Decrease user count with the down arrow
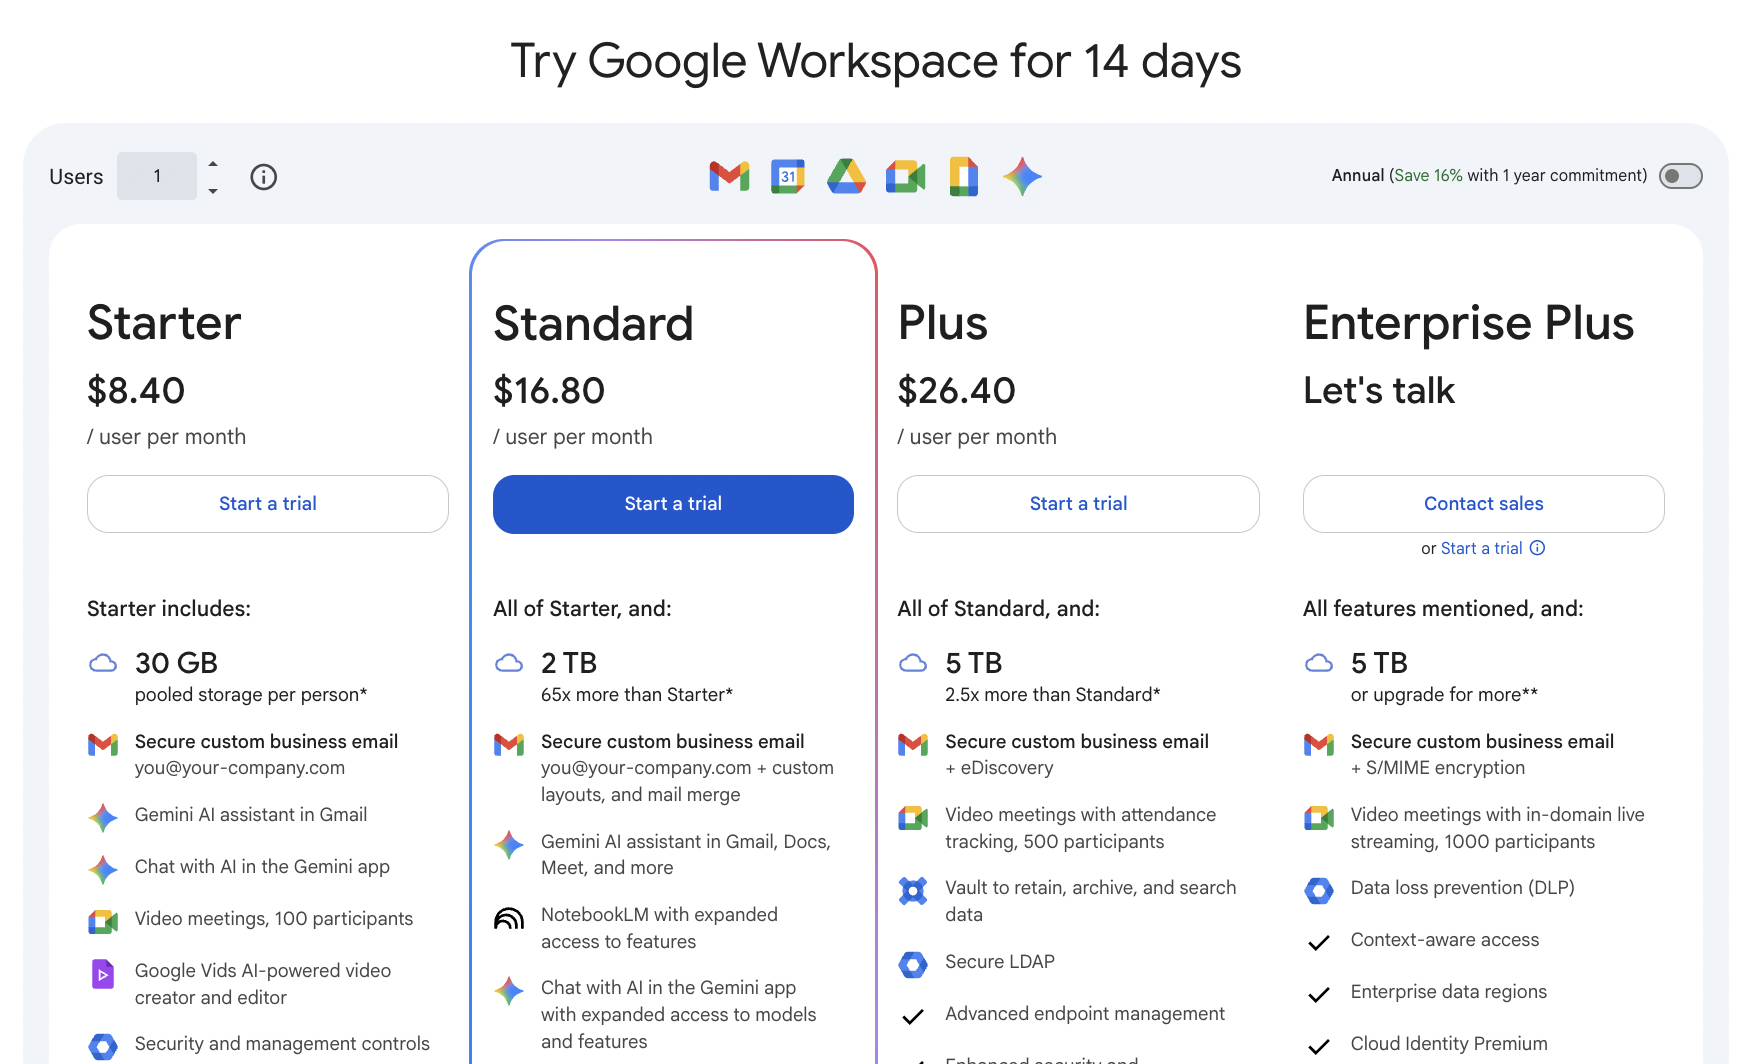 [x=212, y=189]
